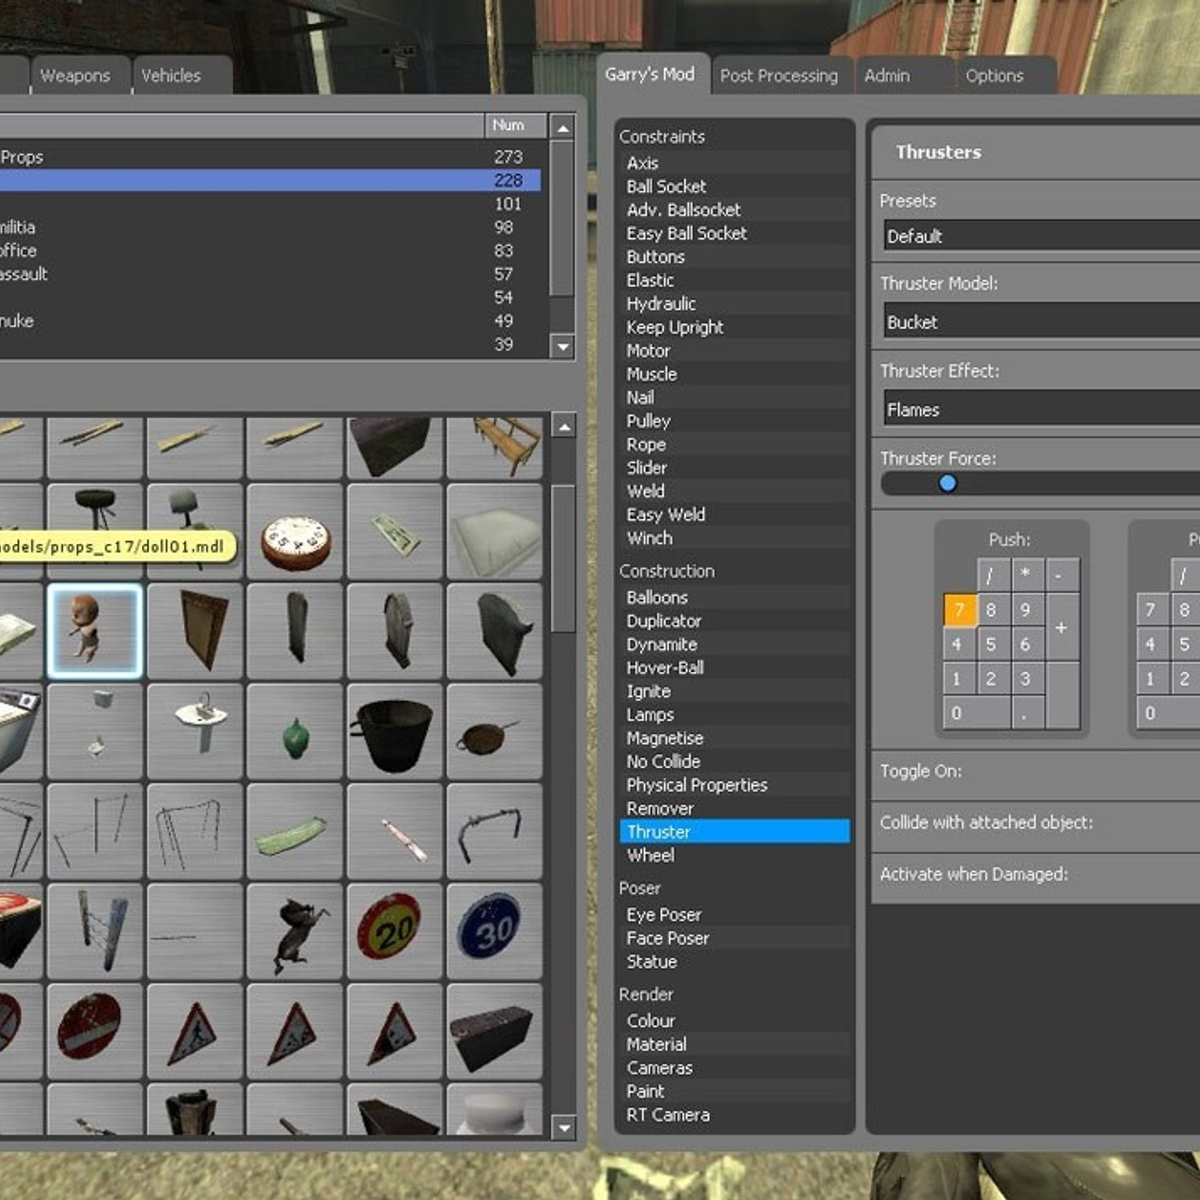This screenshot has width=1200, height=1200.
Task: Spawn the white pedestal sink prop
Action: (195, 731)
